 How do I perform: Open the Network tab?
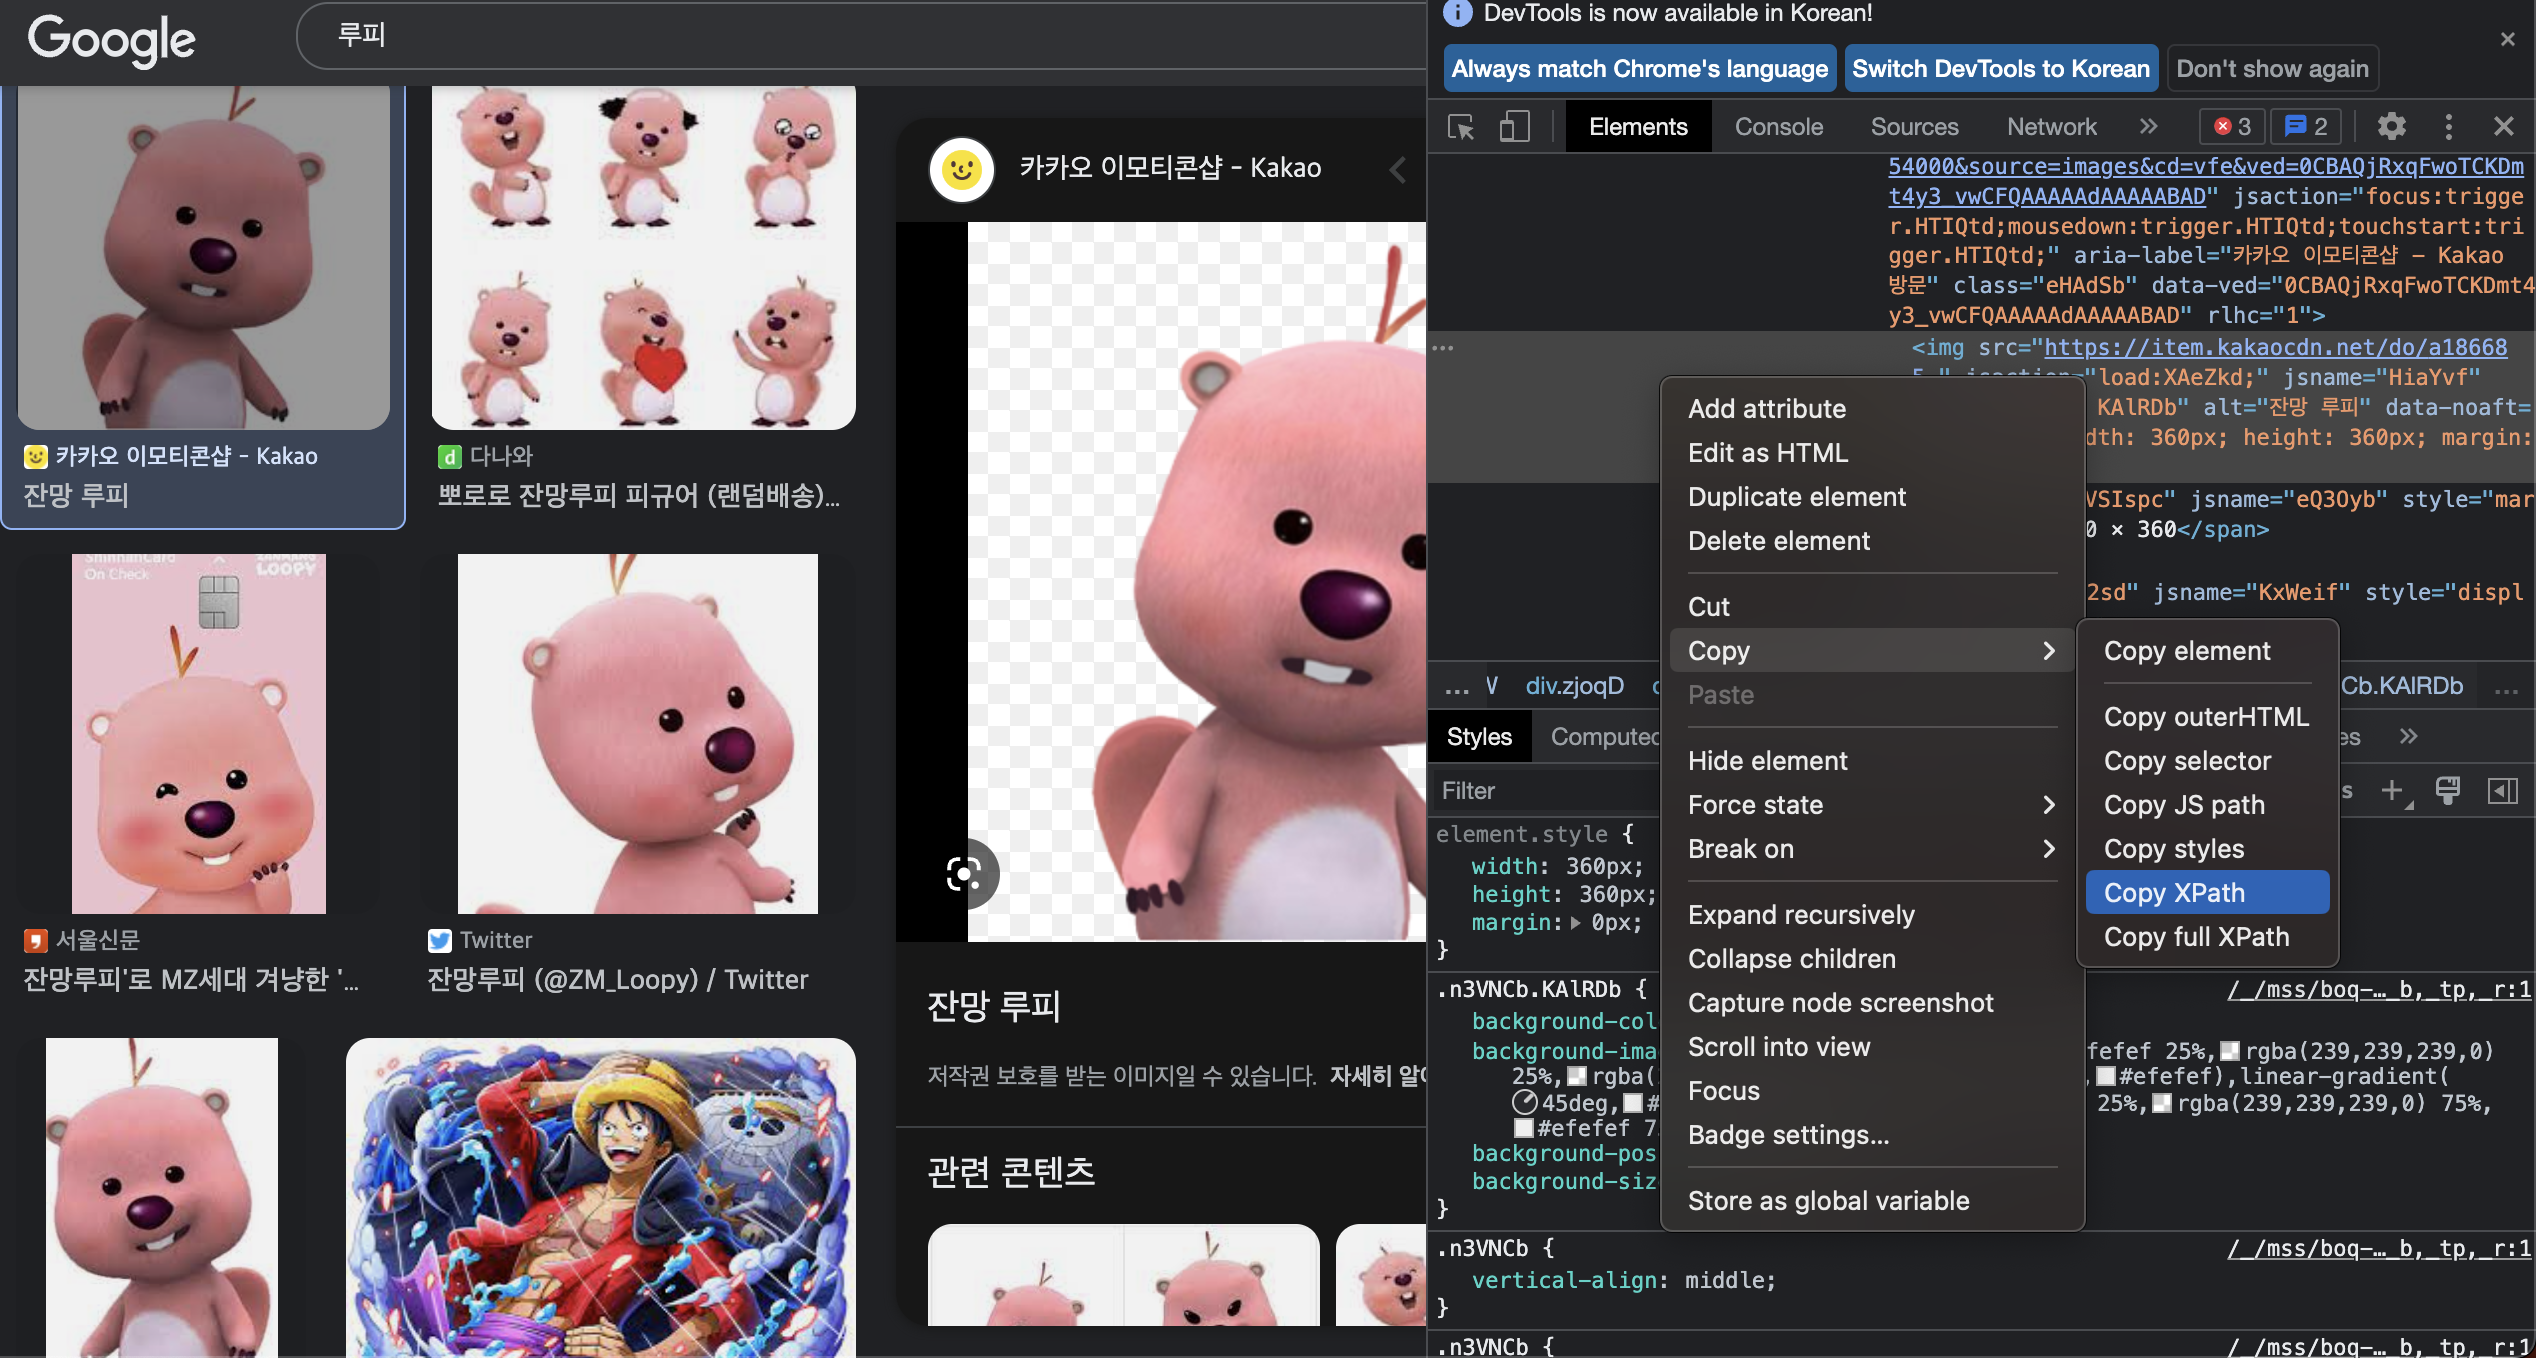tap(2051, 127)
